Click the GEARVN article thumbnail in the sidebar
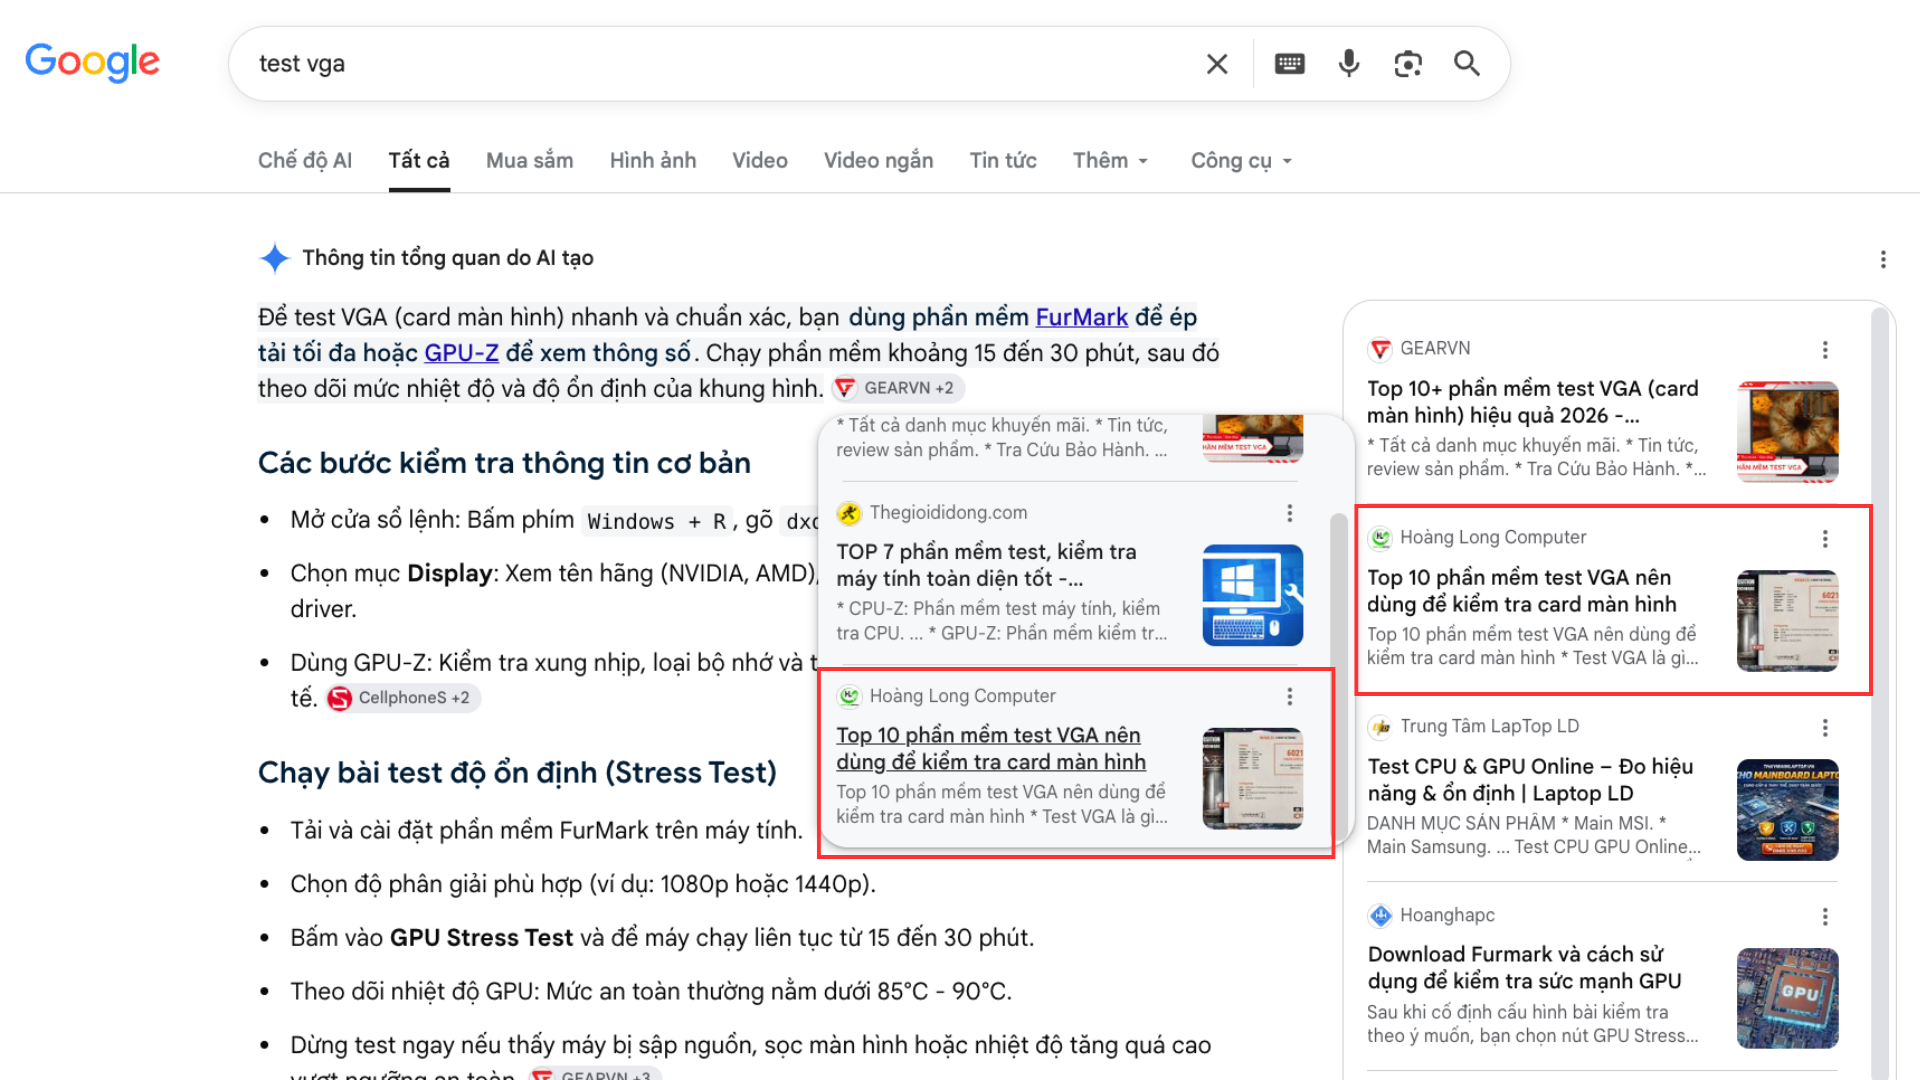 coord(1788,432)
